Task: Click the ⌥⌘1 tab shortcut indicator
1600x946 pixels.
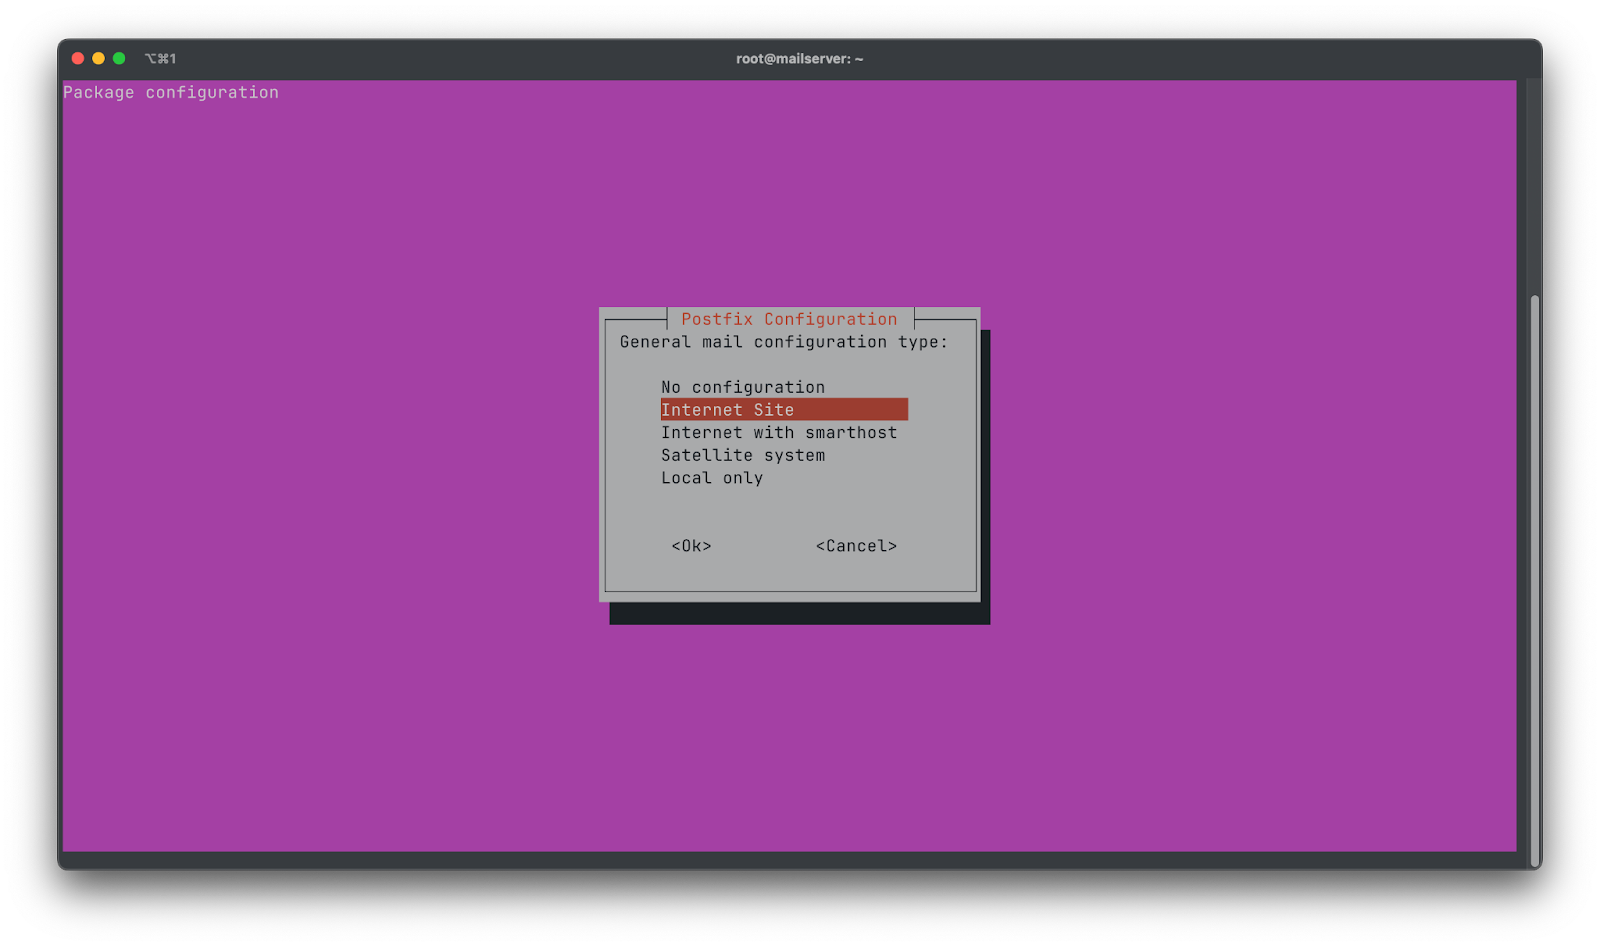Action: pyautogui.click(x=160, y=59)
